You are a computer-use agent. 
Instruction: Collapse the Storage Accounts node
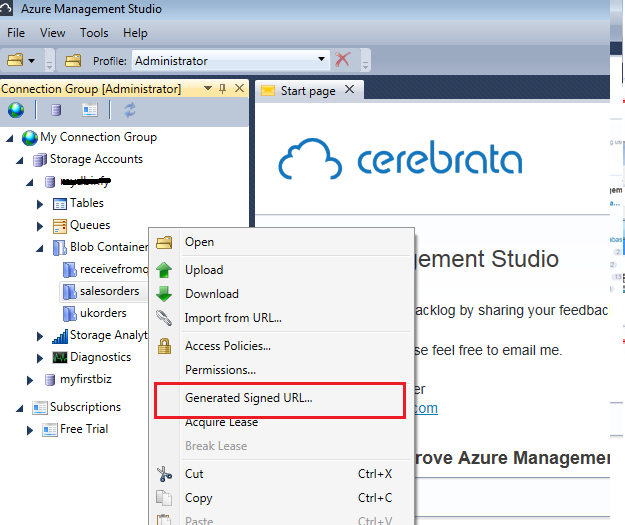click(x=20, y=161)
